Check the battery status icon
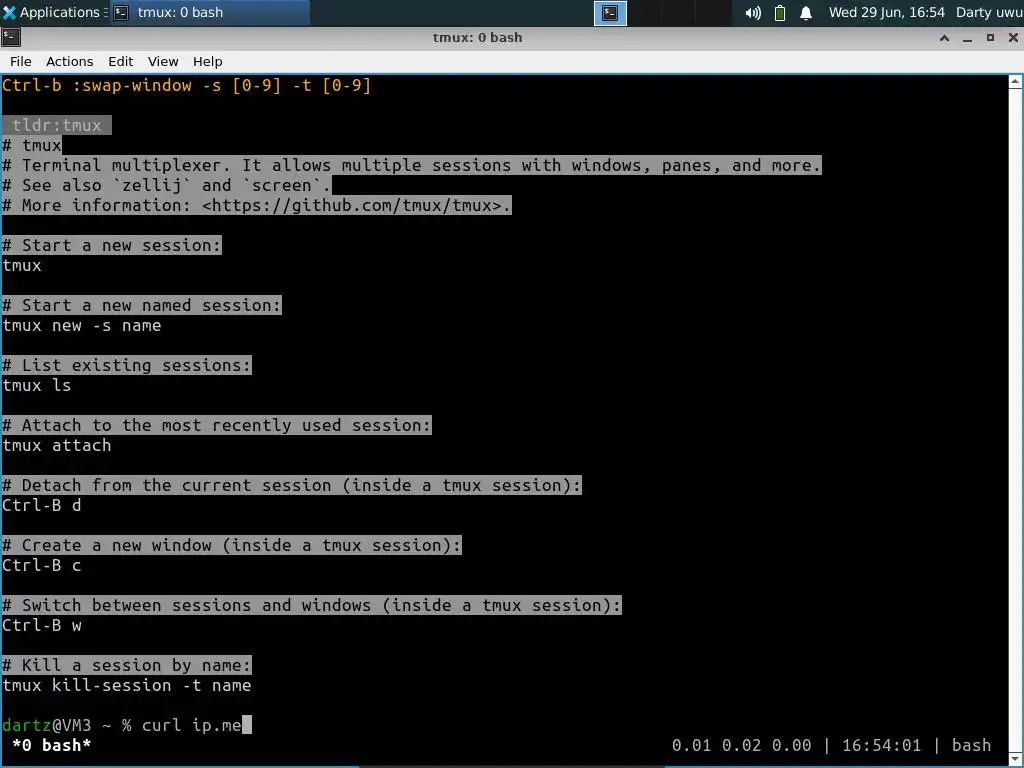The width and height of the screenshot is (1024, 768). tap(780, 13)
